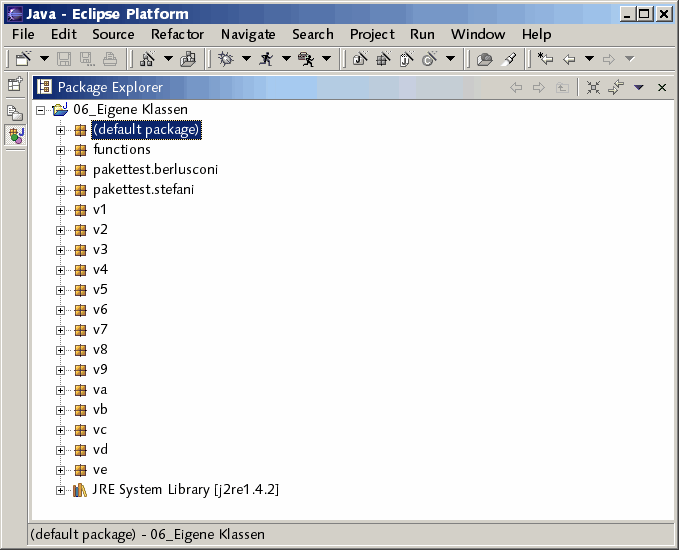Collapse the 06_Eigene Klassen project tree
This screenshot has height=550, width=679.
[x=41, y=110]
